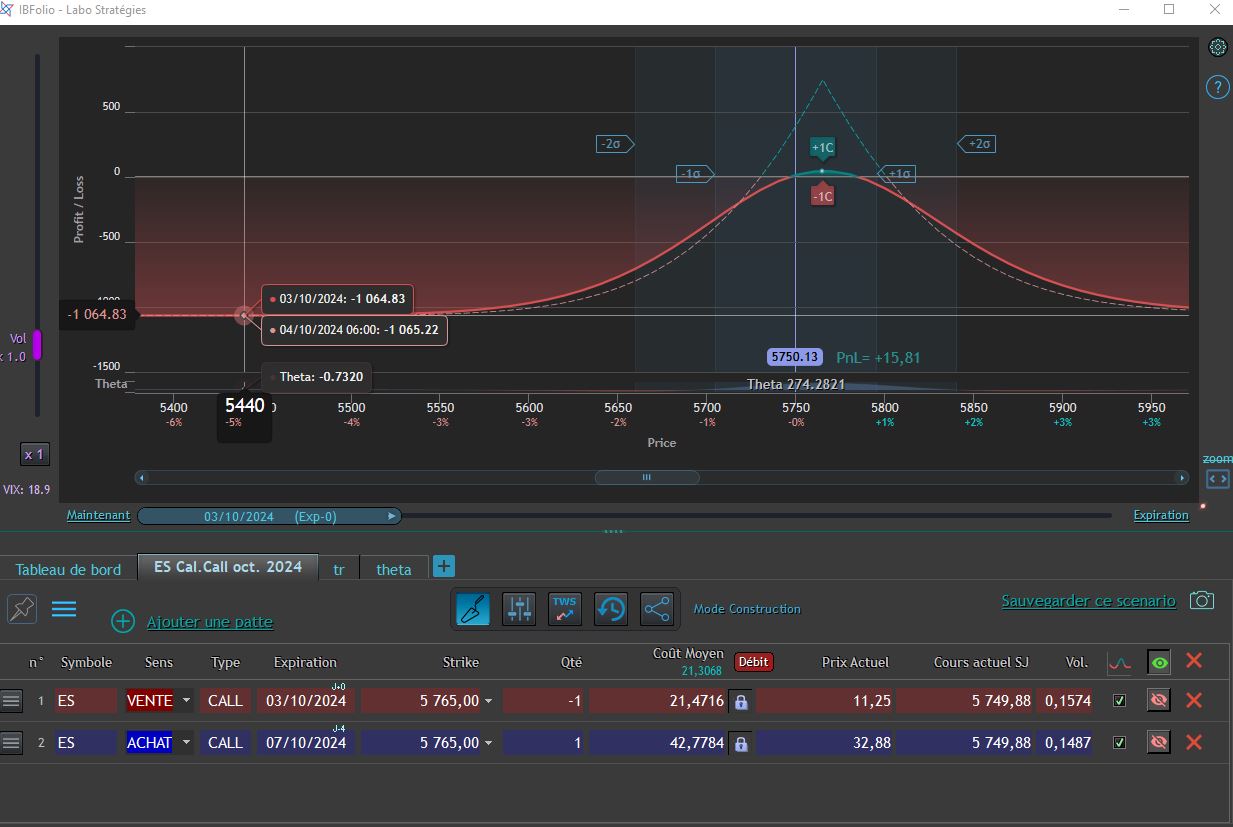The image size is (1233, 827).
Task: Toggle checkbox for leg 2 ACHAT row
Action: tap(1119, 743)
